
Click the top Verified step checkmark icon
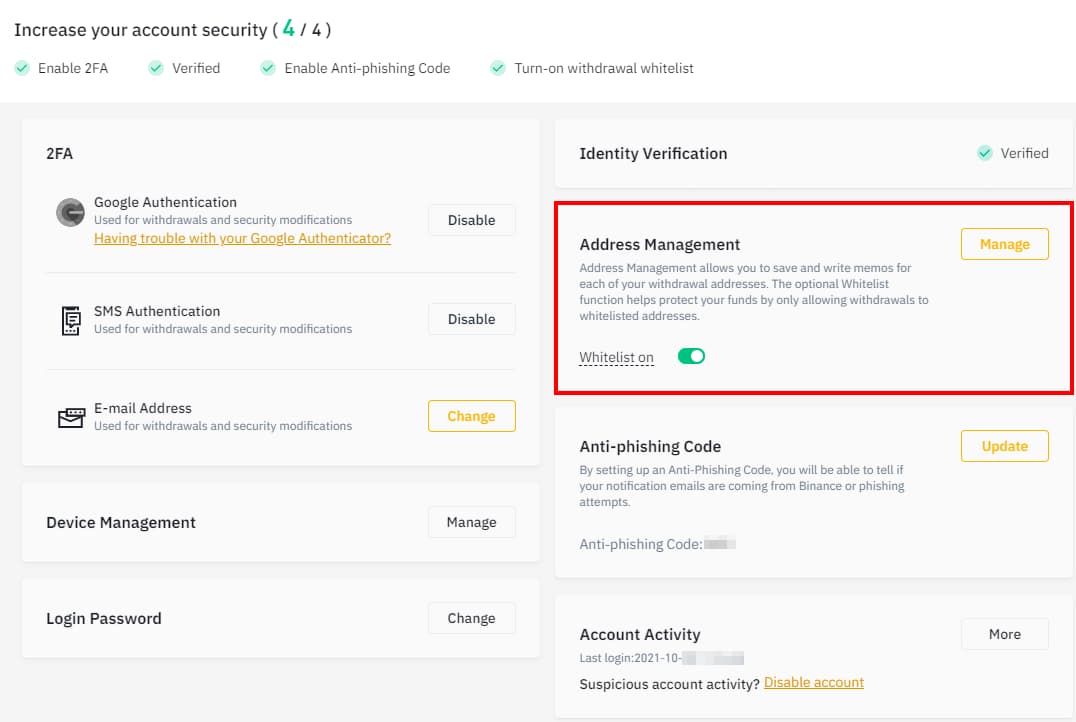point(155,69)
